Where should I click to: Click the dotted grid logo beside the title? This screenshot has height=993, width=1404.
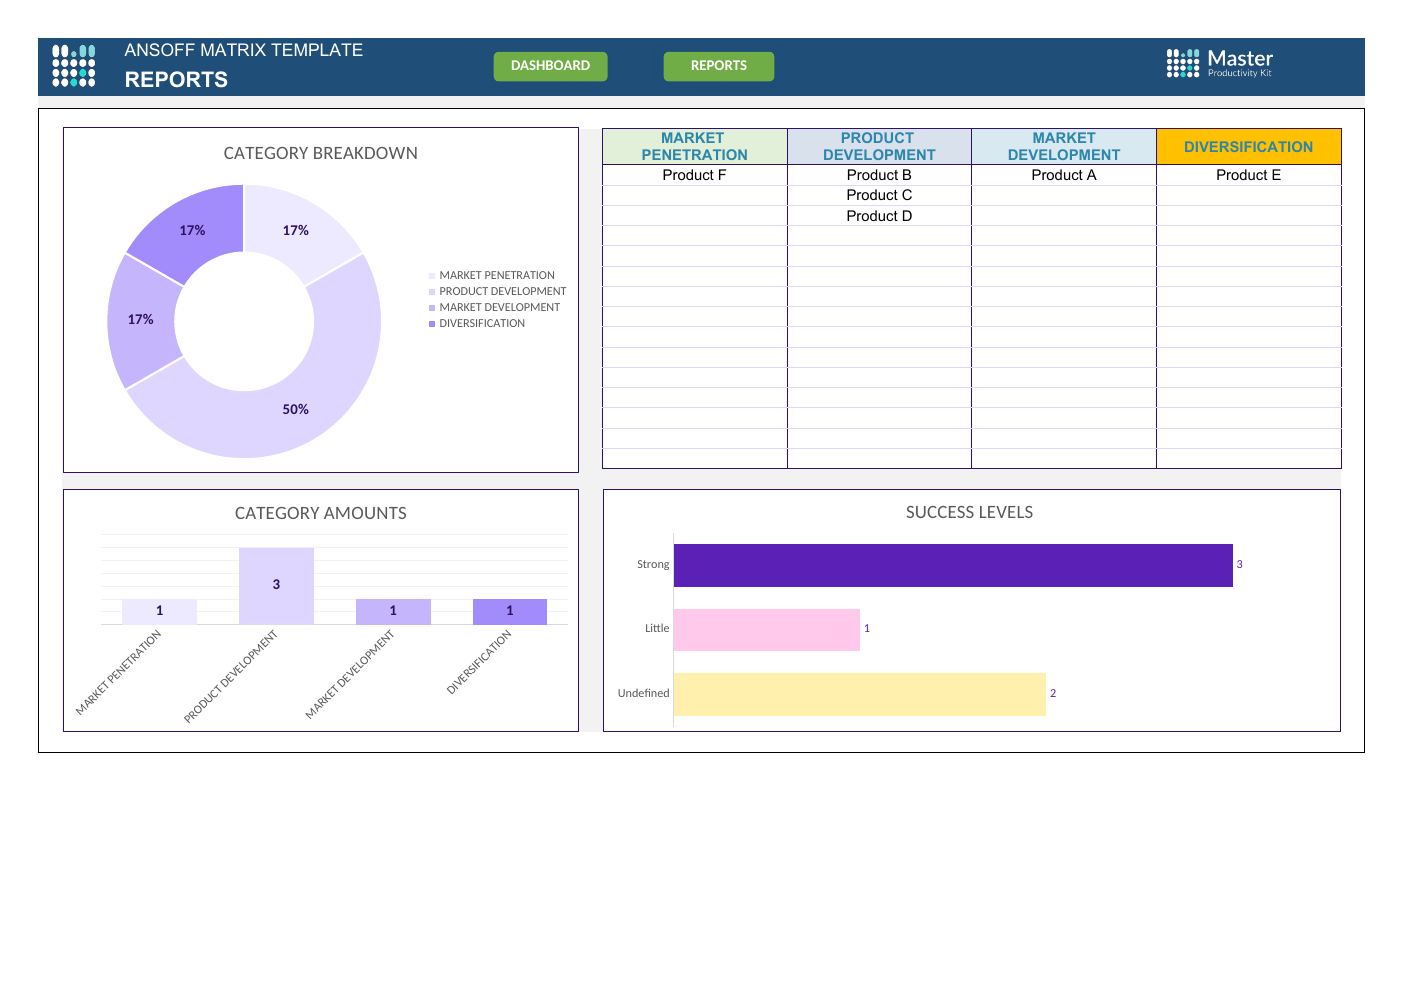[x=73, y=66]
